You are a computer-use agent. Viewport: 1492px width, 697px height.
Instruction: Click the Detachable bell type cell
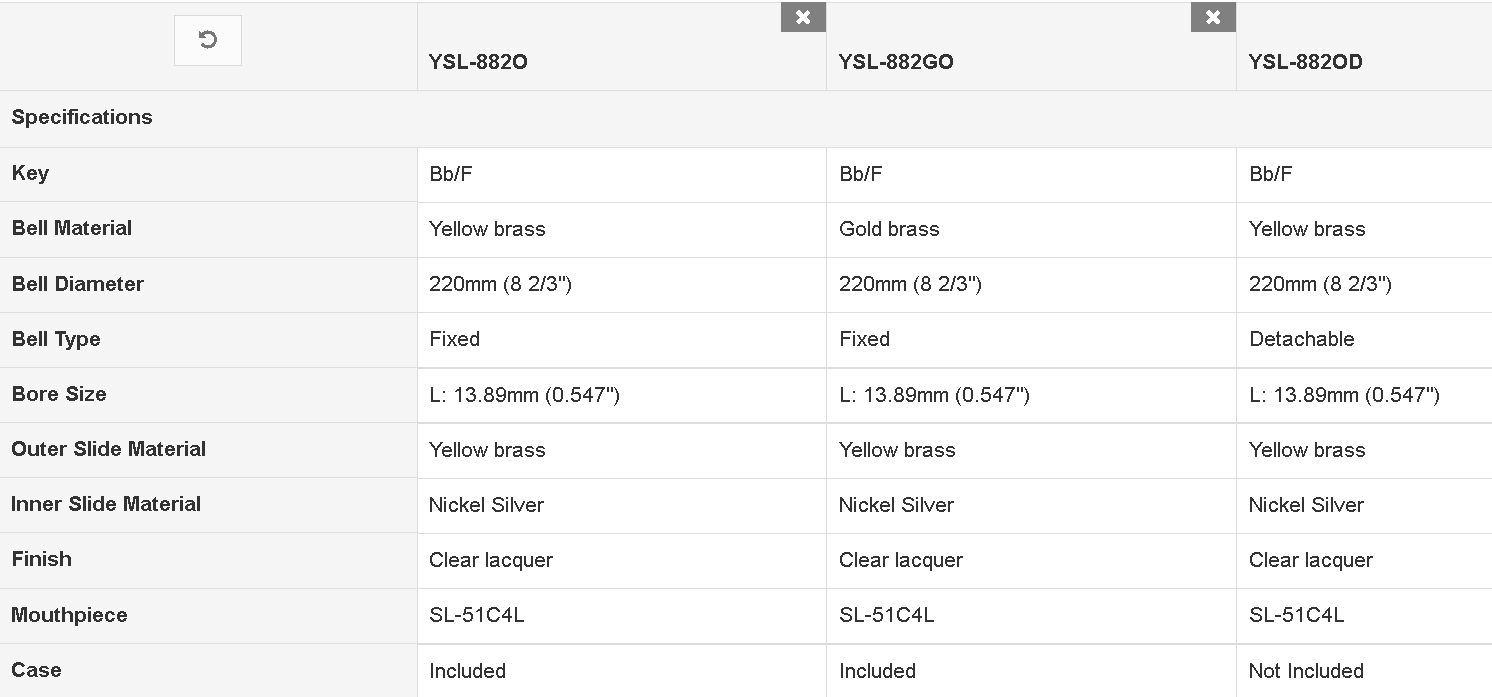coord(1364,339)
